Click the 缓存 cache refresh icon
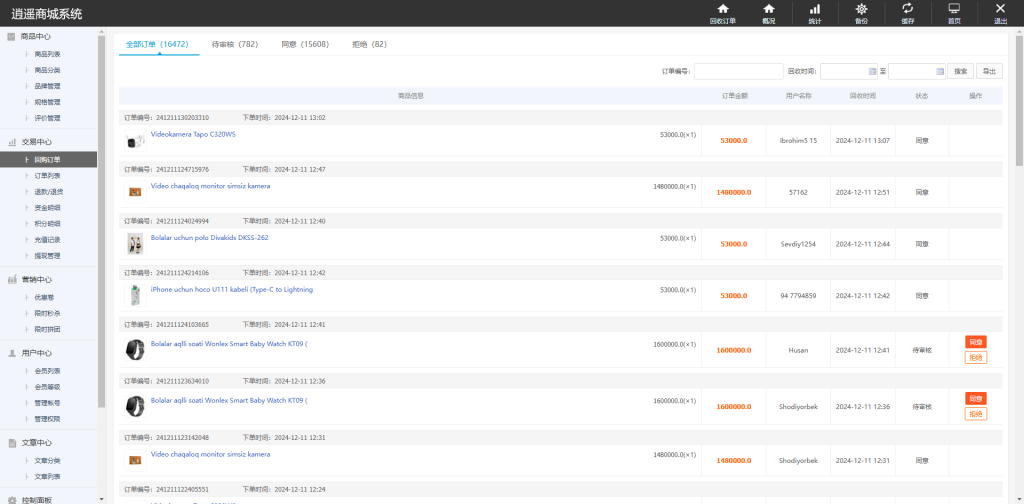Screen dimensions: 1024x504 point(907,9)
